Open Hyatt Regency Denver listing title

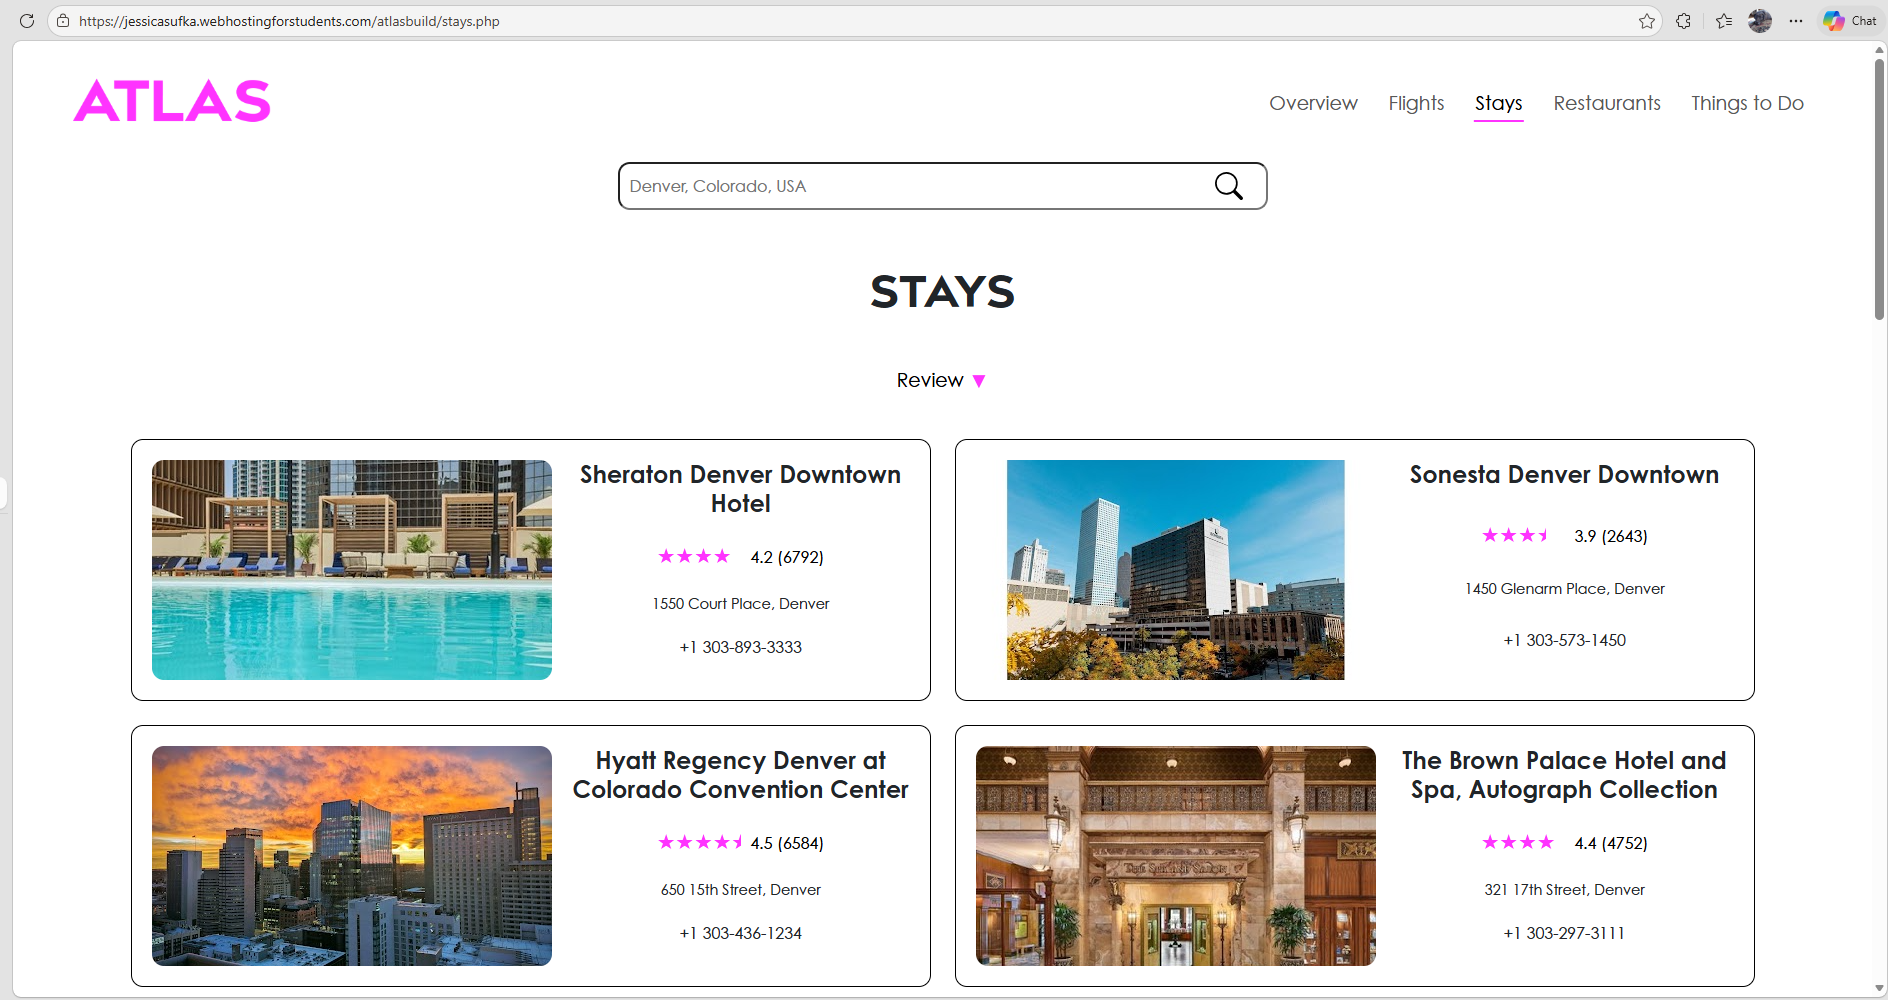[x=741, y=775]
